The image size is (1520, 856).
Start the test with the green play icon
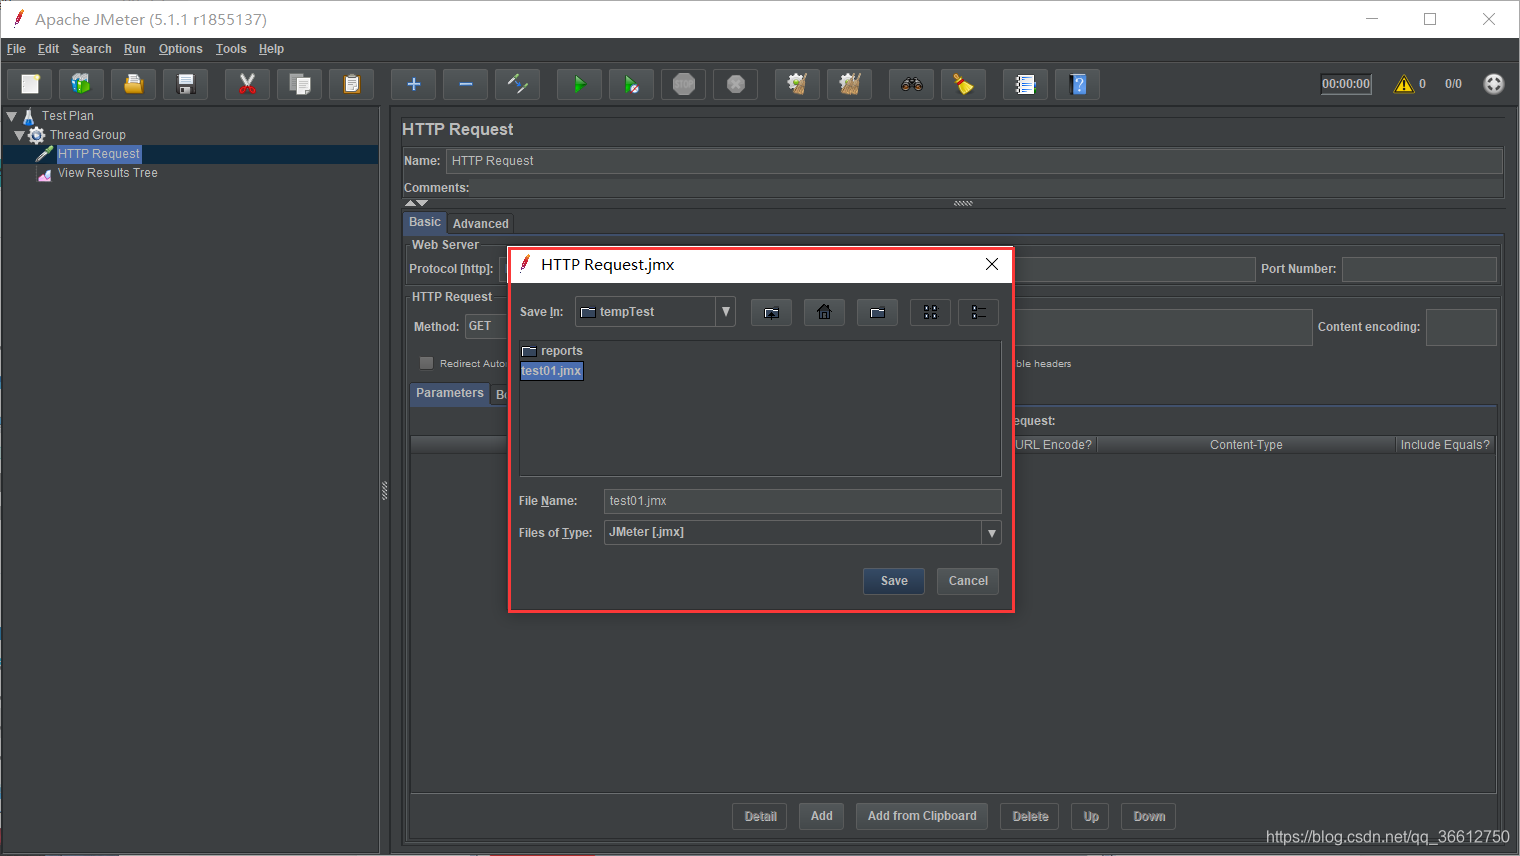(580, 85)
